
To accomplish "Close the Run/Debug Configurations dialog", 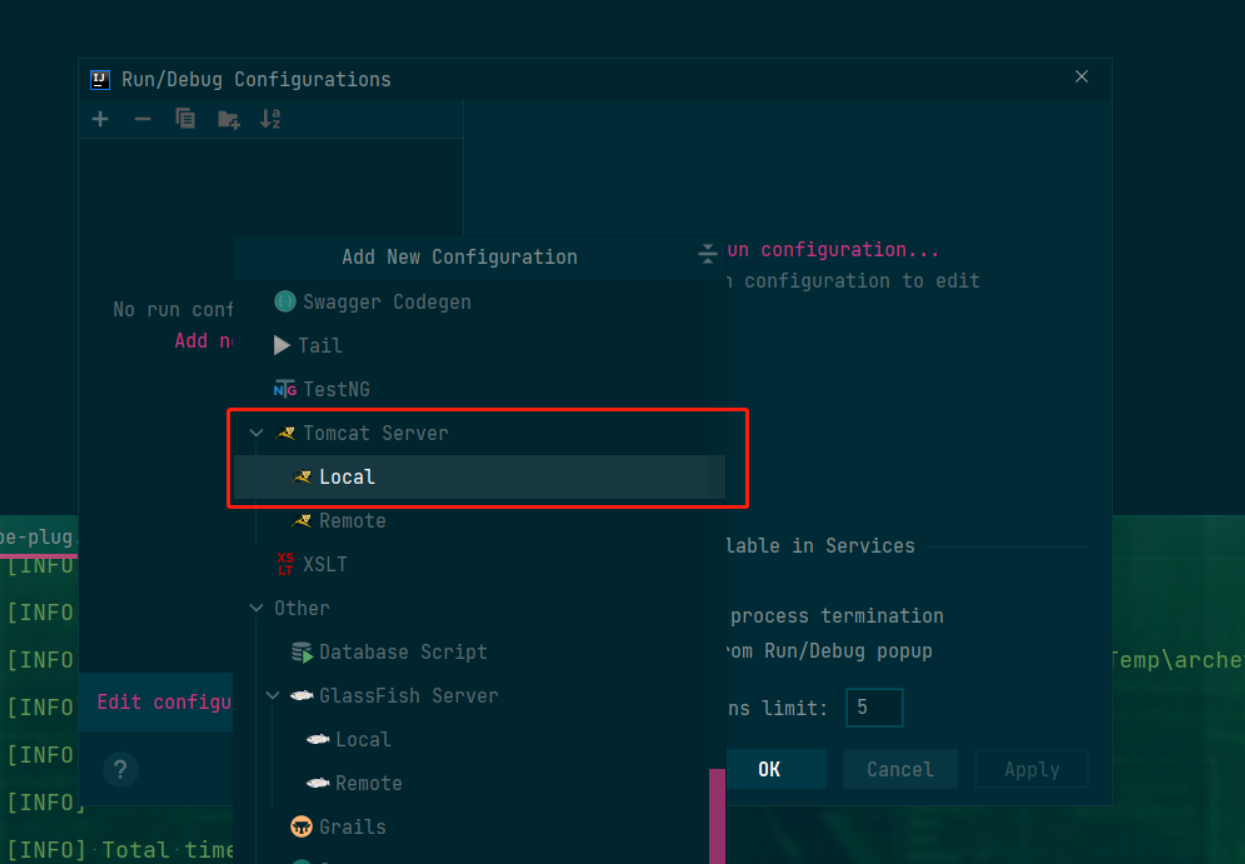I will tap(1081, 77).
